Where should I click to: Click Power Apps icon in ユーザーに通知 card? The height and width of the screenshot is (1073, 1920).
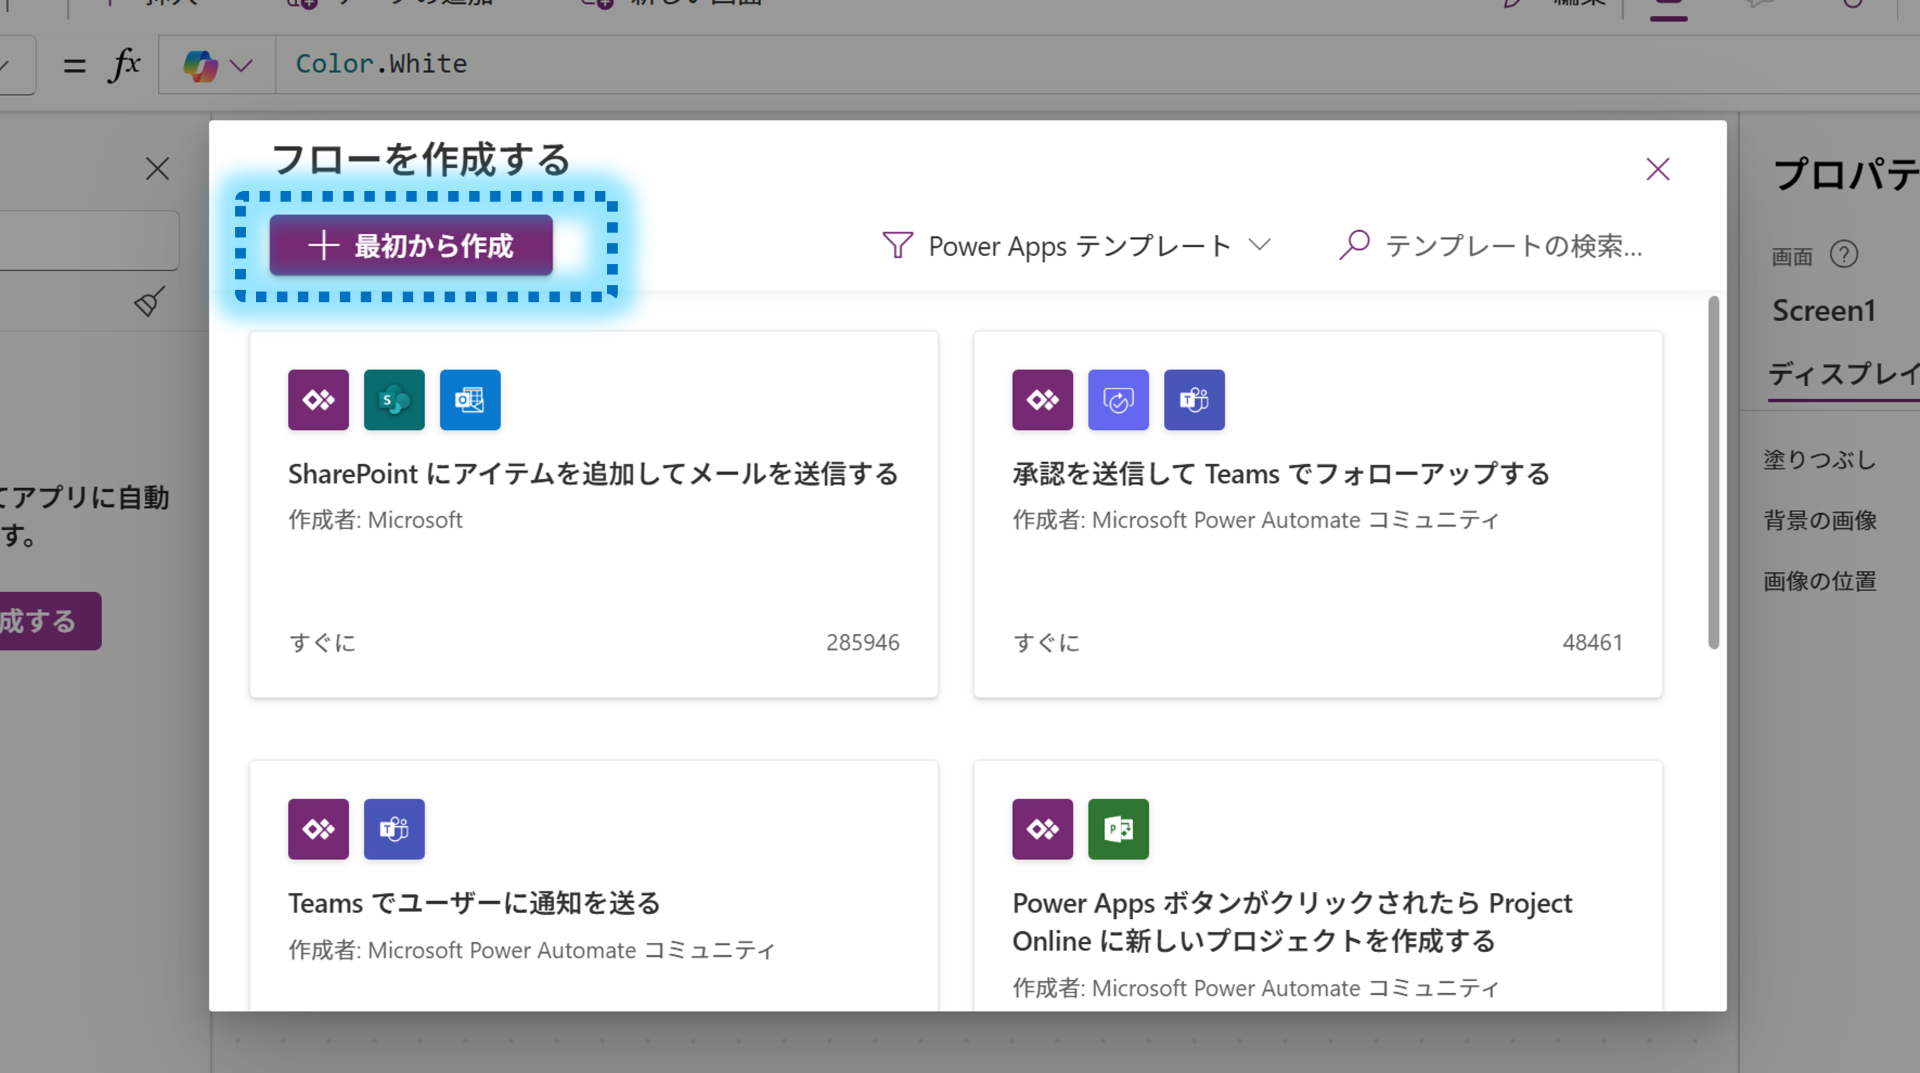318,829
